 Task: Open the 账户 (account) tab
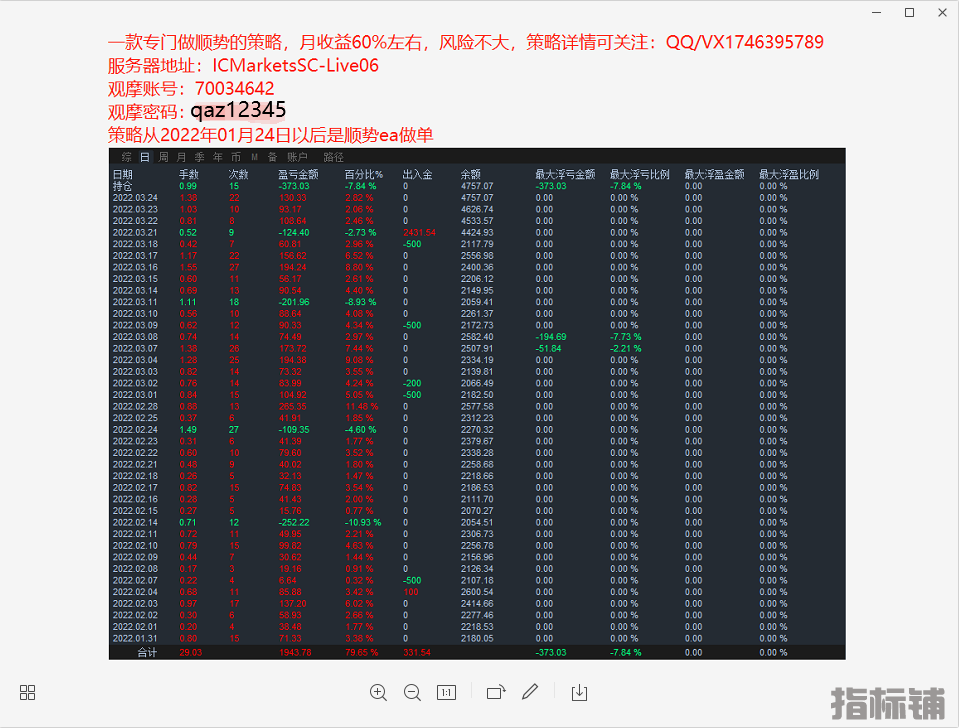297,157
